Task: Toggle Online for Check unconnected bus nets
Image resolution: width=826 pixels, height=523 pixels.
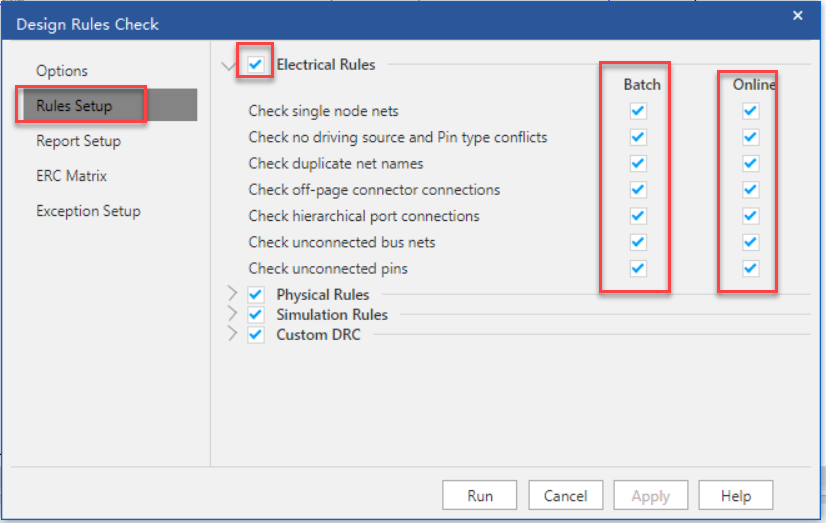Action: (x=750, y=242)
